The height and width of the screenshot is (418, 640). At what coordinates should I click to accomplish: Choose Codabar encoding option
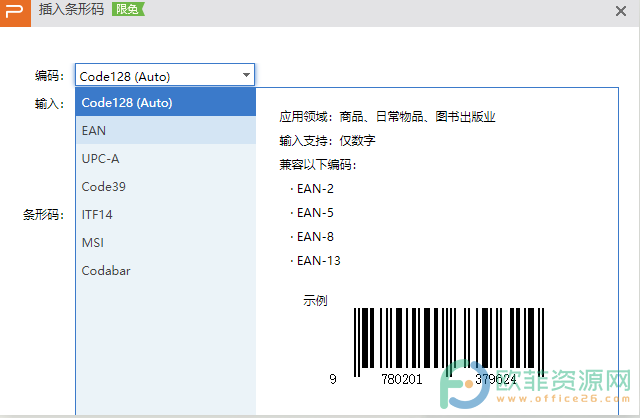[166, 271]
